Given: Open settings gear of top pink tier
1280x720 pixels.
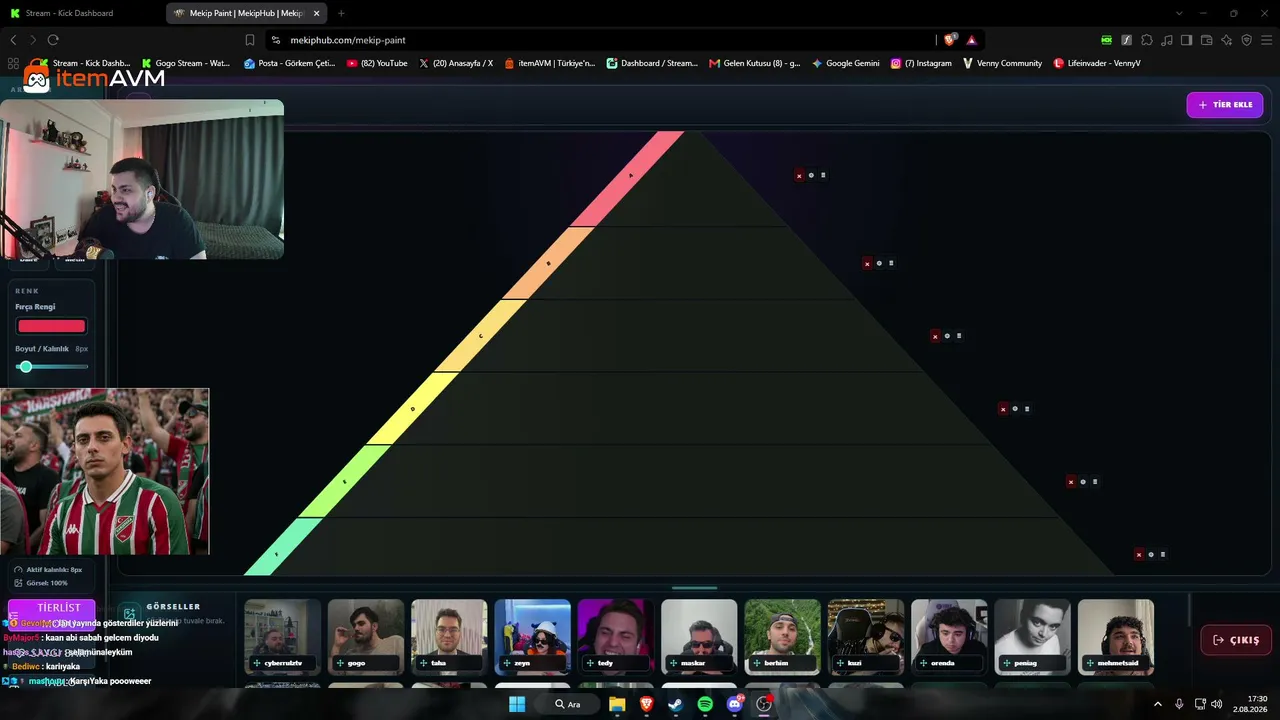Looking at the screenshot, I should click(811, 176).
